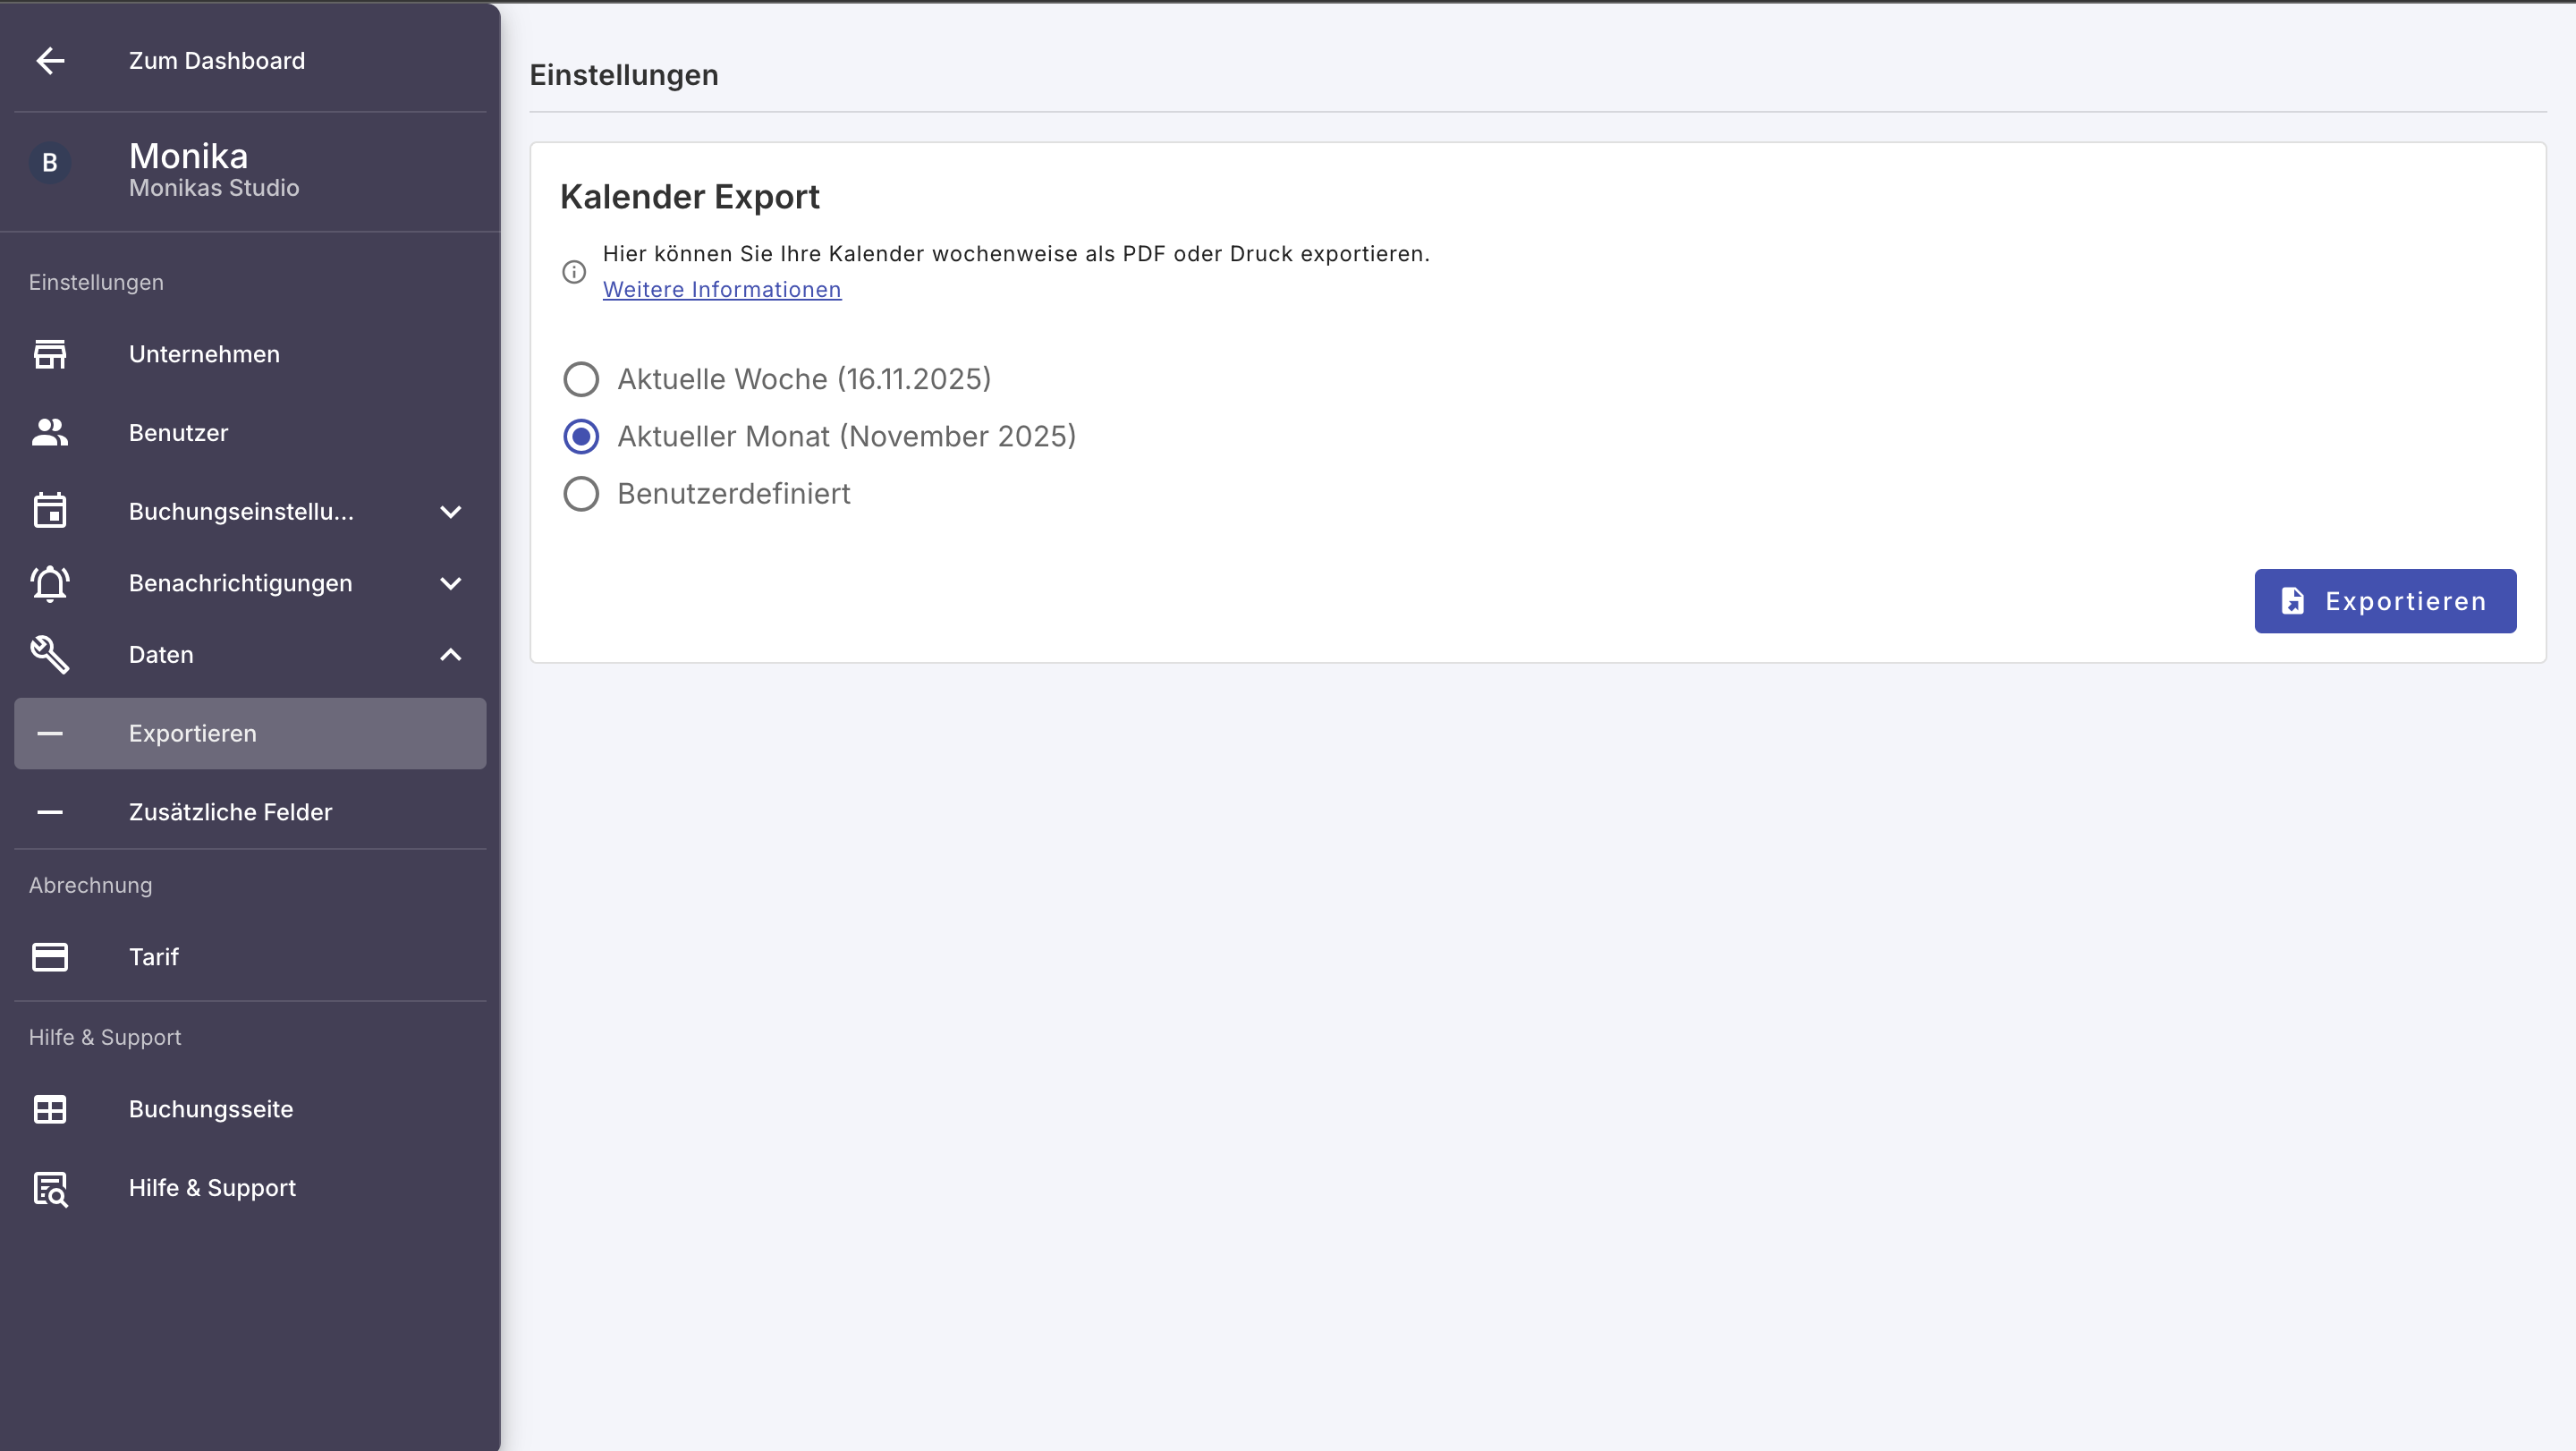
Task: Click the Benachrichtigungen bell icon
Action: point(50,583)
